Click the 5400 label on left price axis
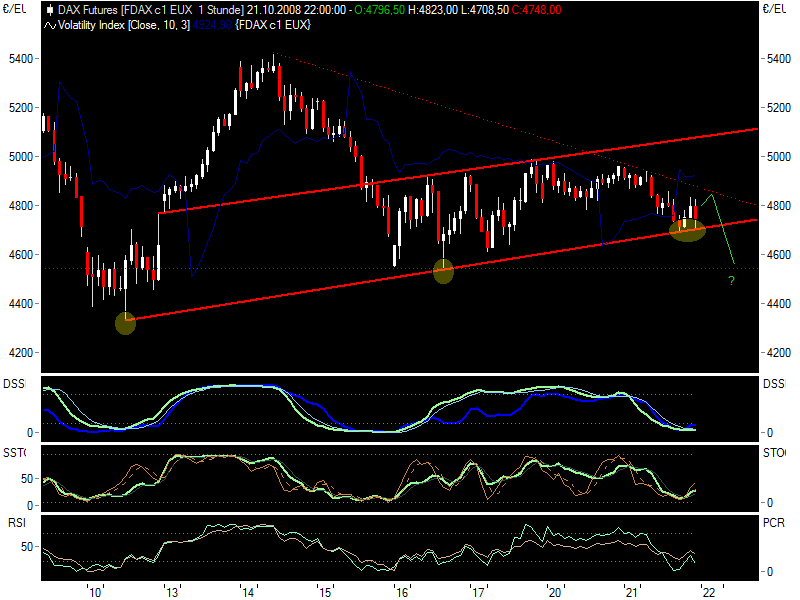This screenshot has width=800, height=600. 20,59
